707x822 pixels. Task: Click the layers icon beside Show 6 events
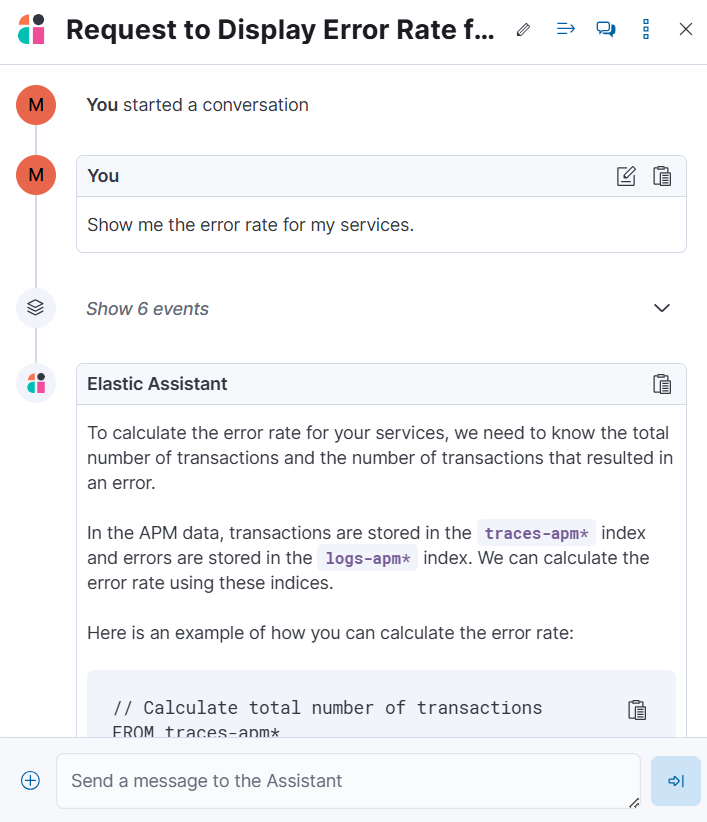(x=36, y=307)
